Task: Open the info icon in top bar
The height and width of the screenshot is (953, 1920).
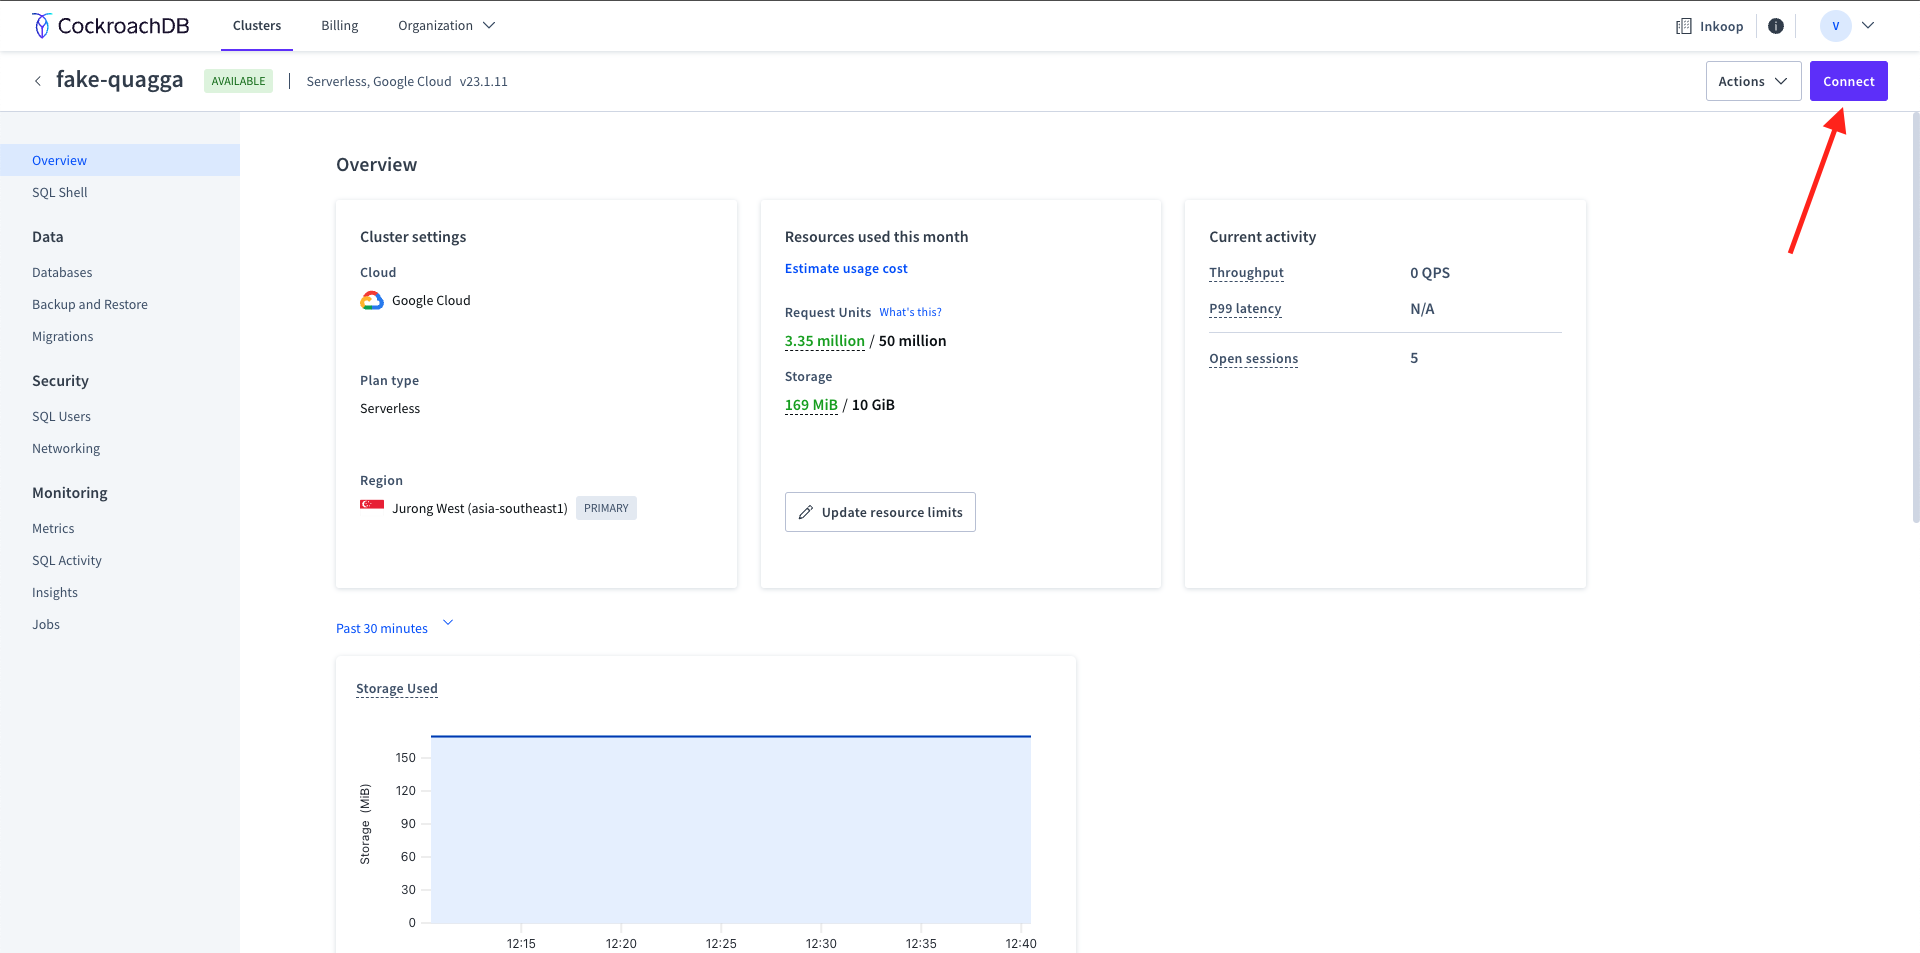Action: tap(1776, 26)
